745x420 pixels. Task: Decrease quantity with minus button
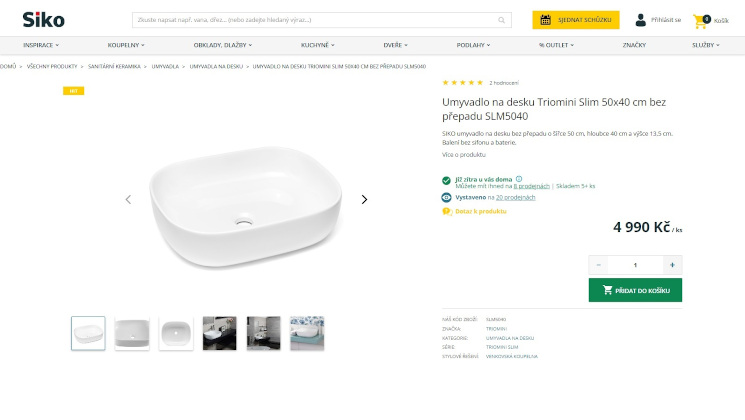(x=599, y=265)
